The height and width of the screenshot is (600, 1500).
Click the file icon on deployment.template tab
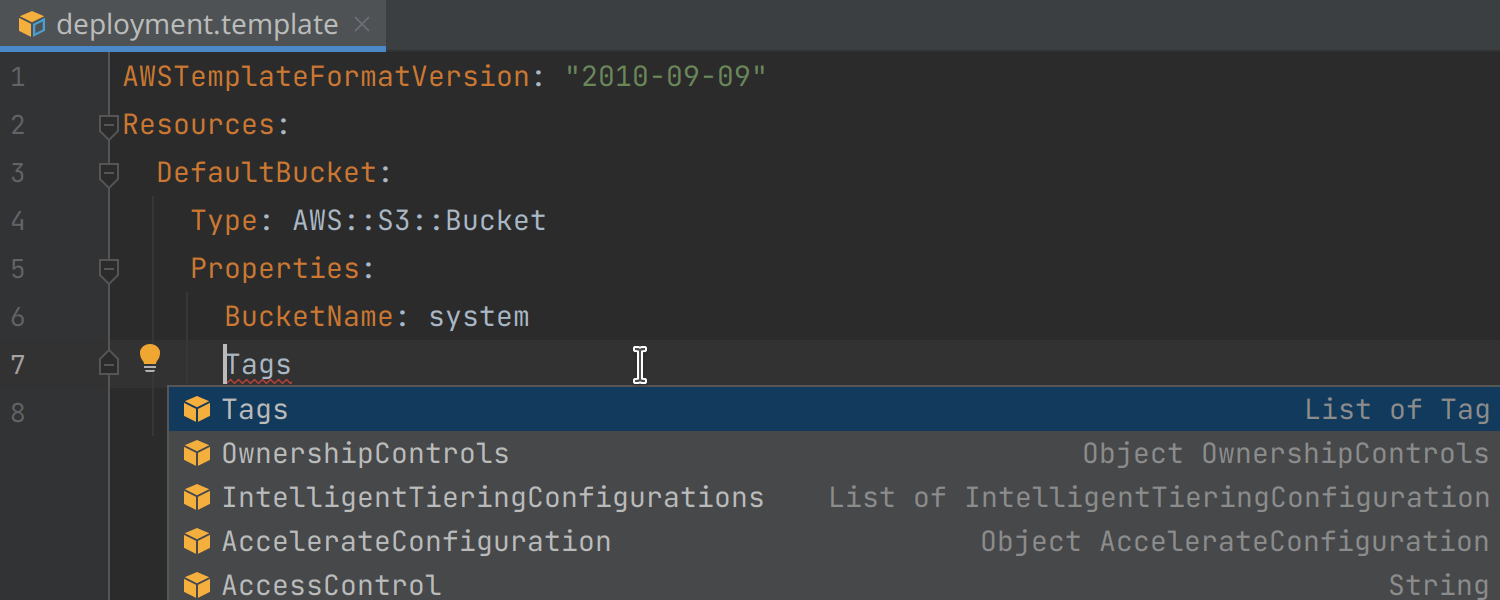pos(32,24)
